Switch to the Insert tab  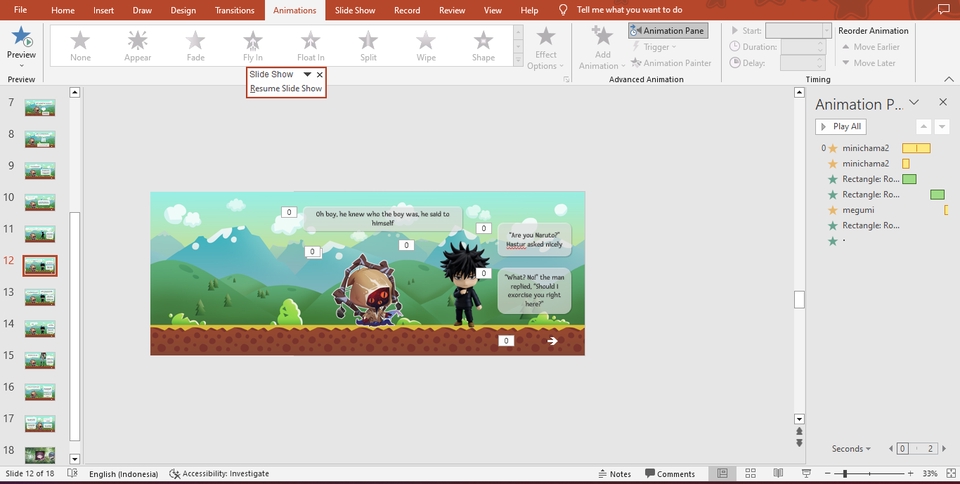coord(103,10)
